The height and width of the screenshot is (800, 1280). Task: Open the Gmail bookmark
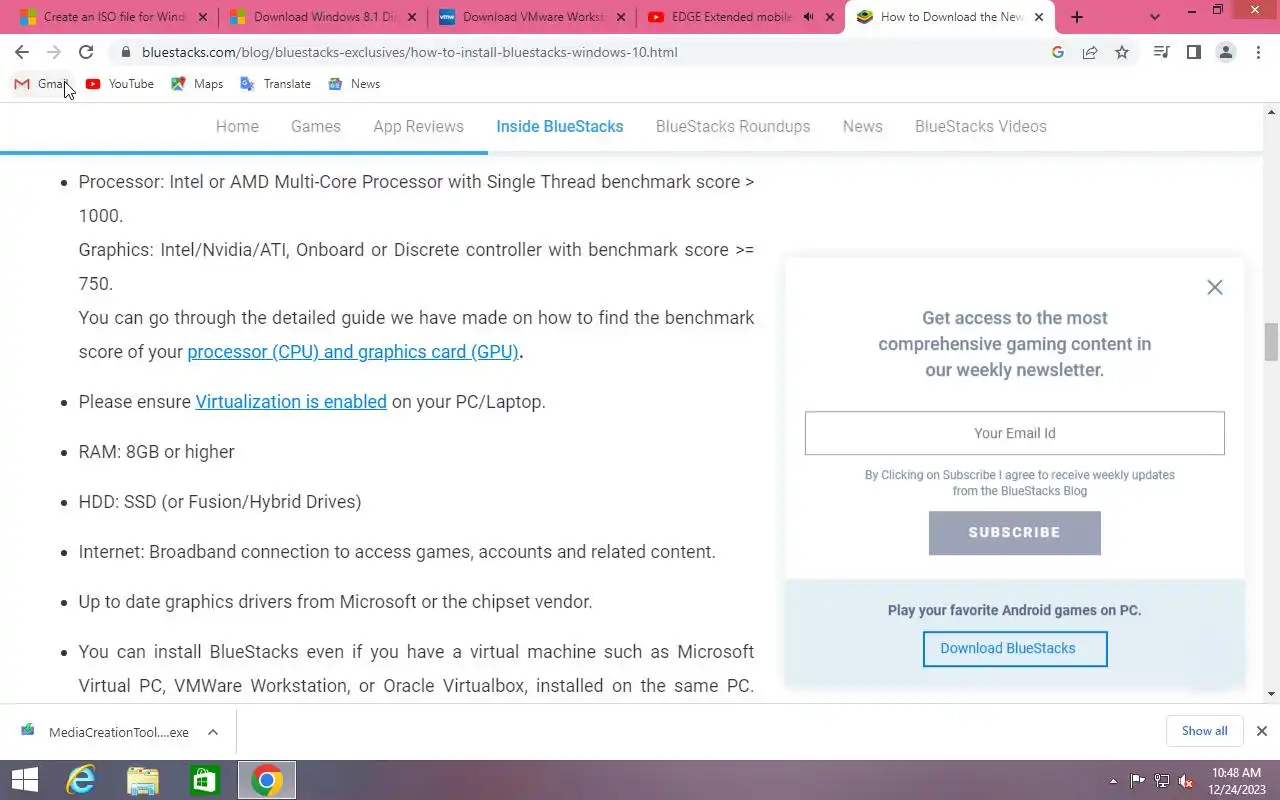[x=41, y=84]
